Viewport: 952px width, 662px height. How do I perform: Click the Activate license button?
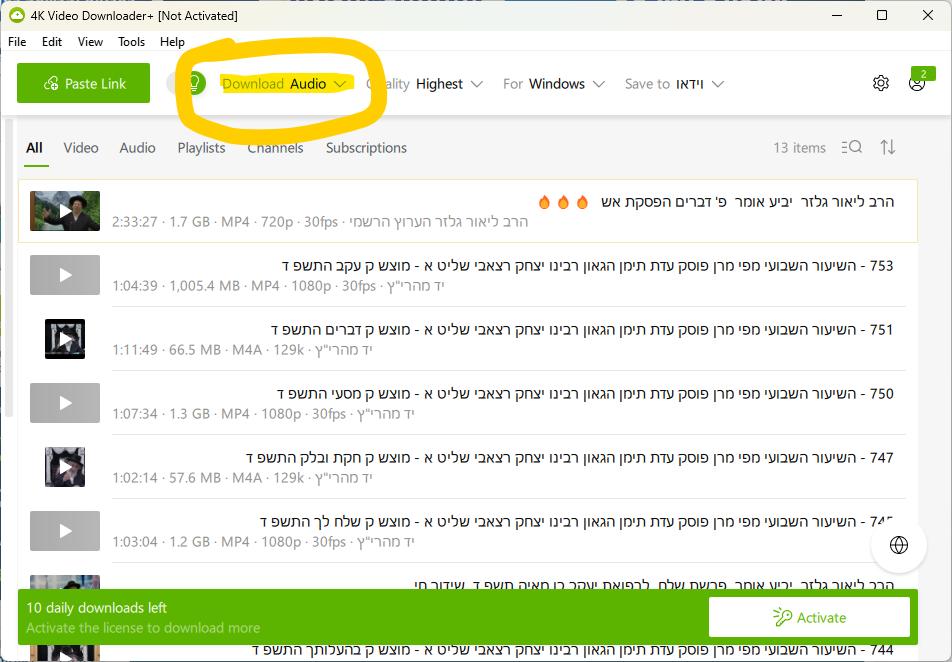tap(809, 617)
